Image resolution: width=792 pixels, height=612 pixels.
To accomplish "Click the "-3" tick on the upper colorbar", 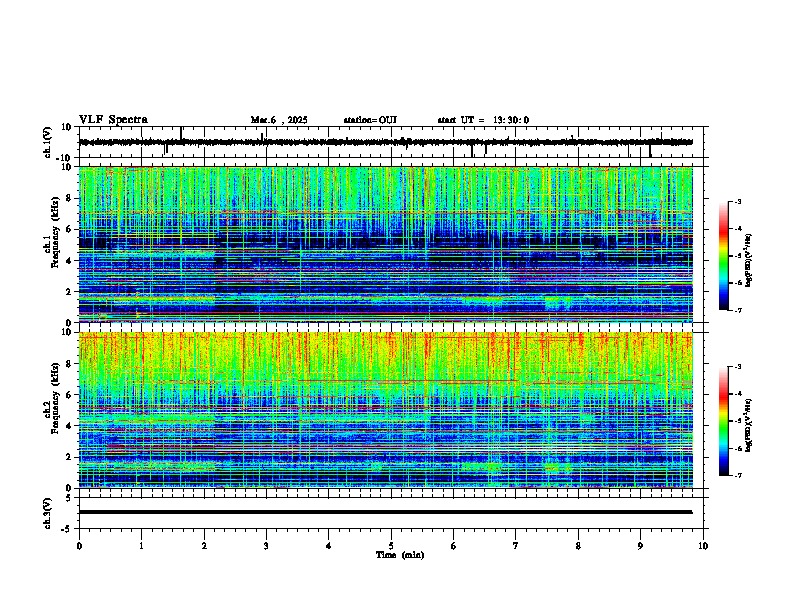I will coord(738,201).
